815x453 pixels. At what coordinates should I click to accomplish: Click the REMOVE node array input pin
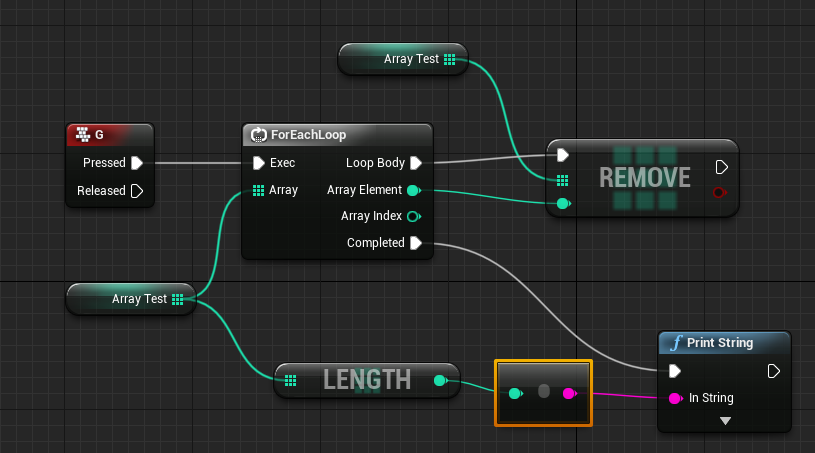562,180
